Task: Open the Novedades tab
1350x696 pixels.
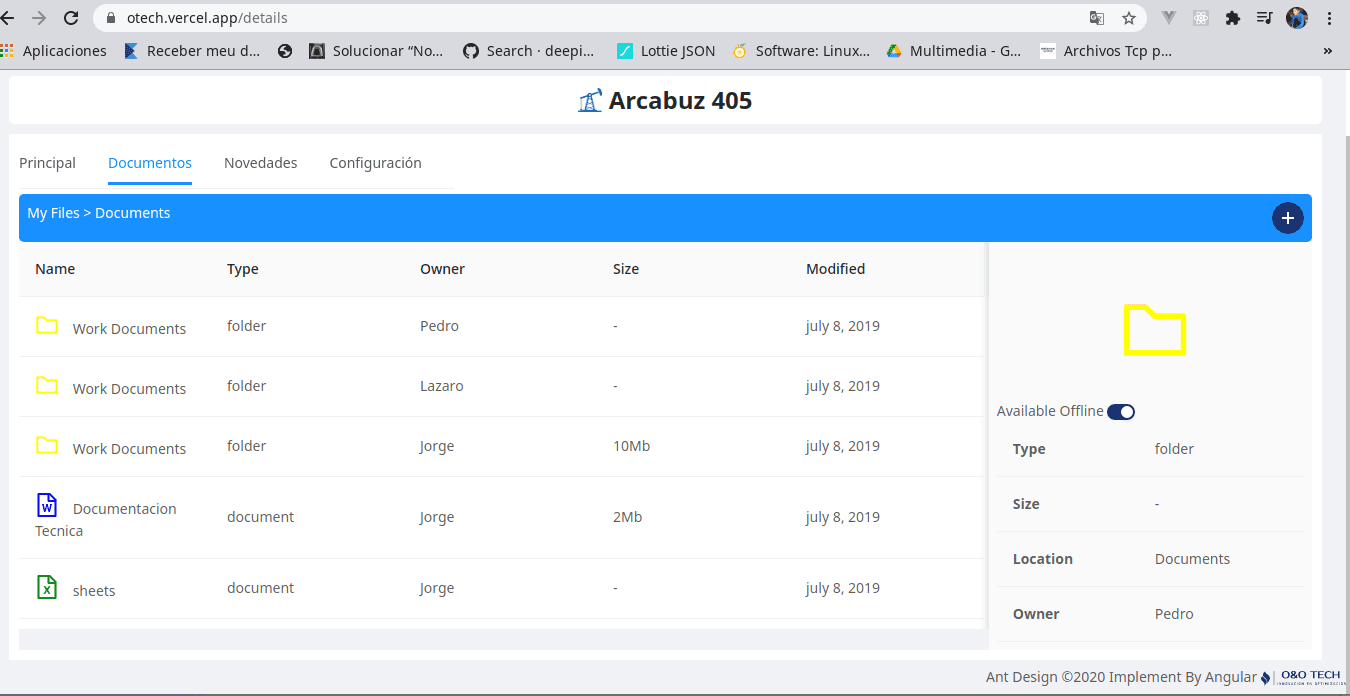Action: coord(261,163)
